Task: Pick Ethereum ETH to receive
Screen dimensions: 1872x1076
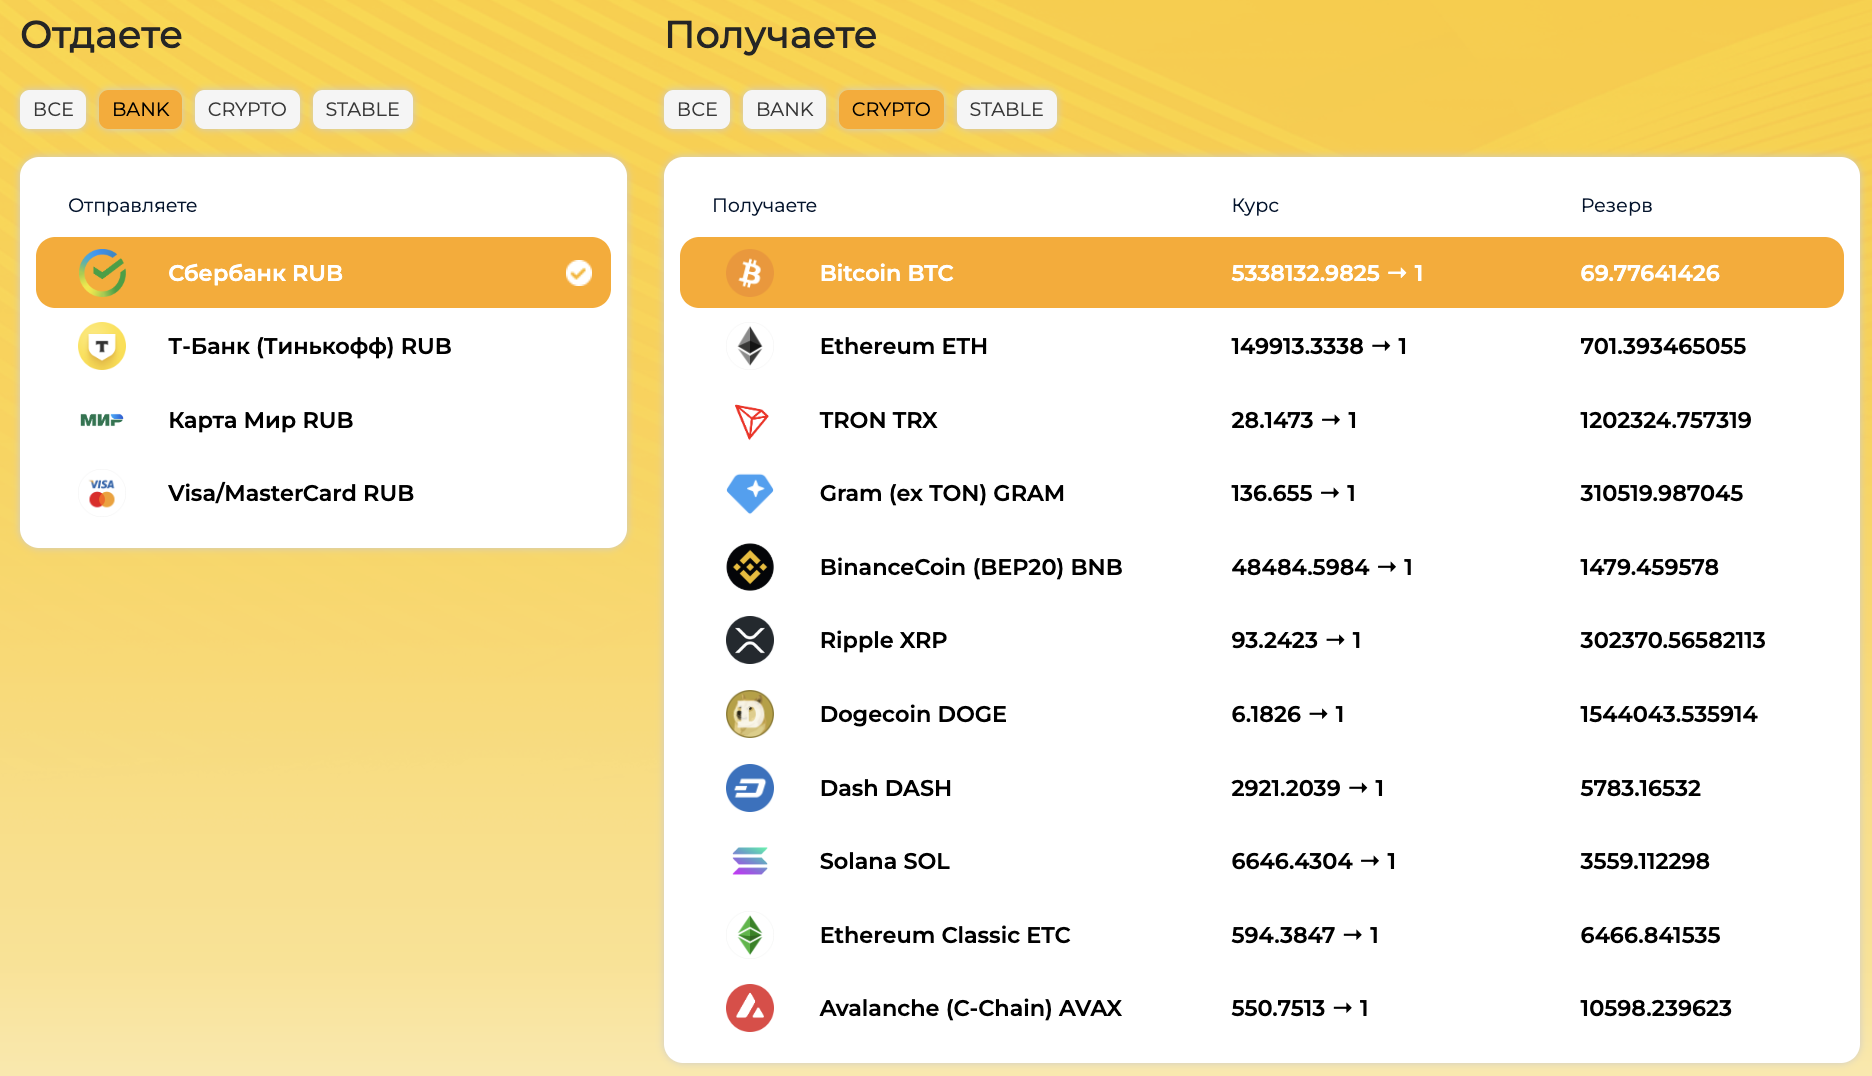Action: pos(1262,346)
